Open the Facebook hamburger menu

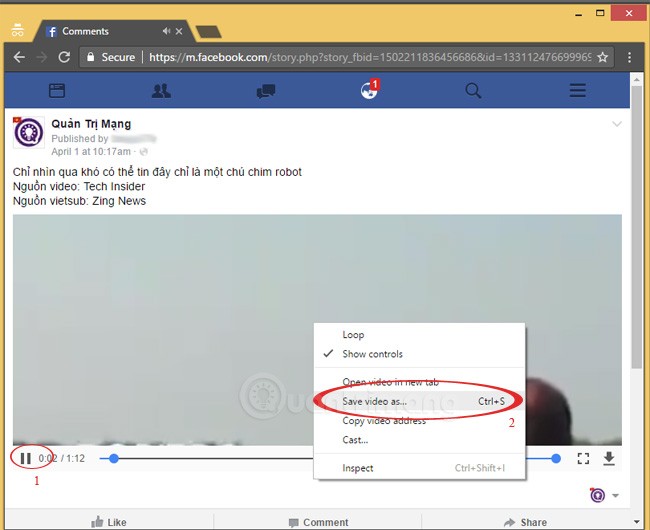pyautogui.click(x=577, y=91)
